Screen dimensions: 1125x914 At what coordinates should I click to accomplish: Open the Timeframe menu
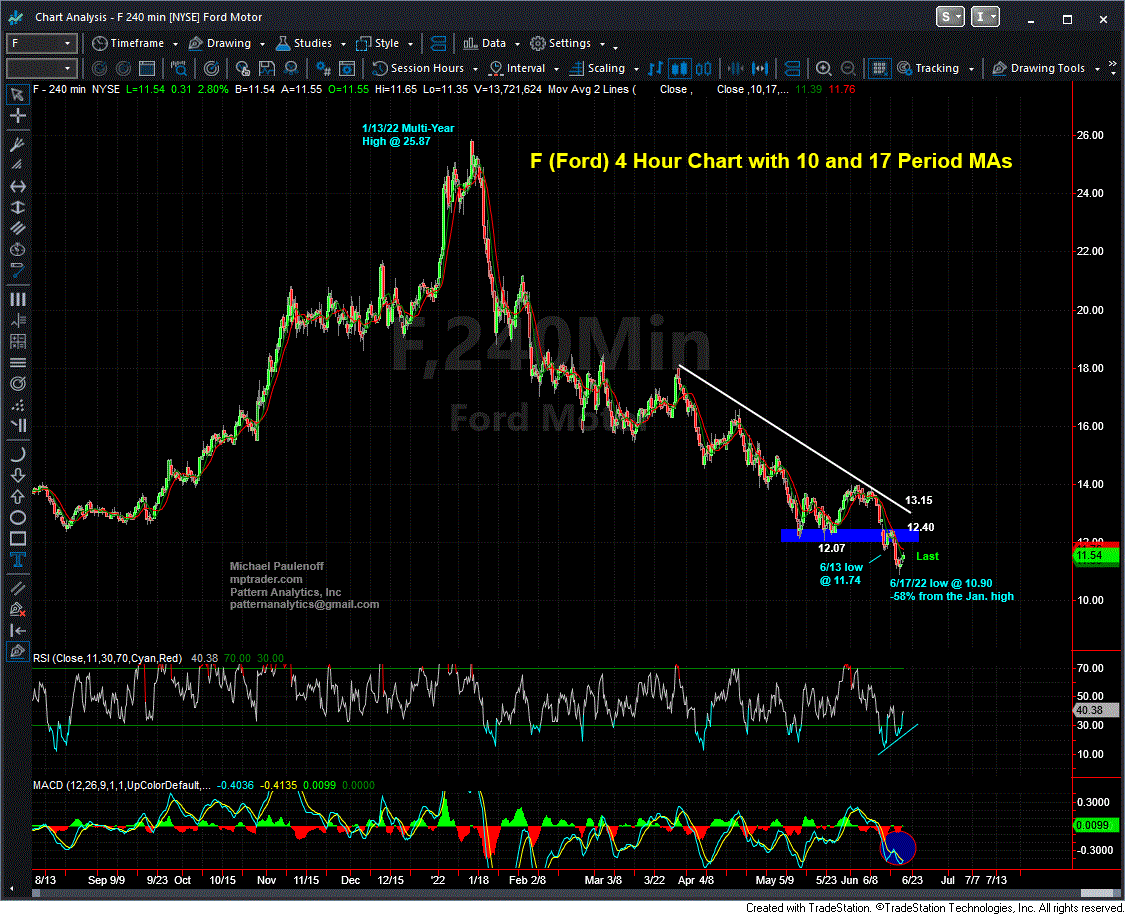point(135,43)
